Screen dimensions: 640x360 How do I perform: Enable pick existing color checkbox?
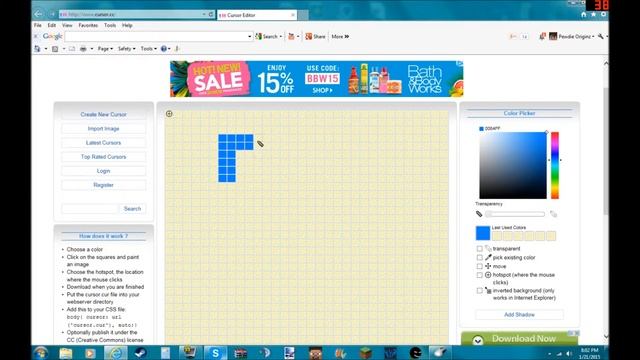coord(480,258)
